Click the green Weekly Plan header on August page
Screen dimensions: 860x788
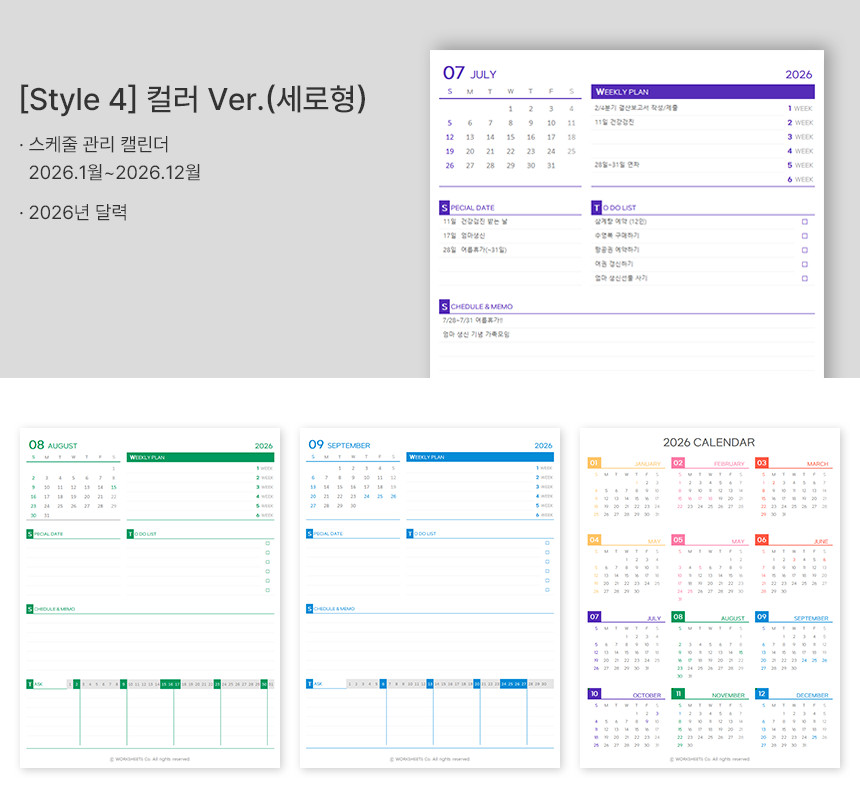tap(200, 457)
